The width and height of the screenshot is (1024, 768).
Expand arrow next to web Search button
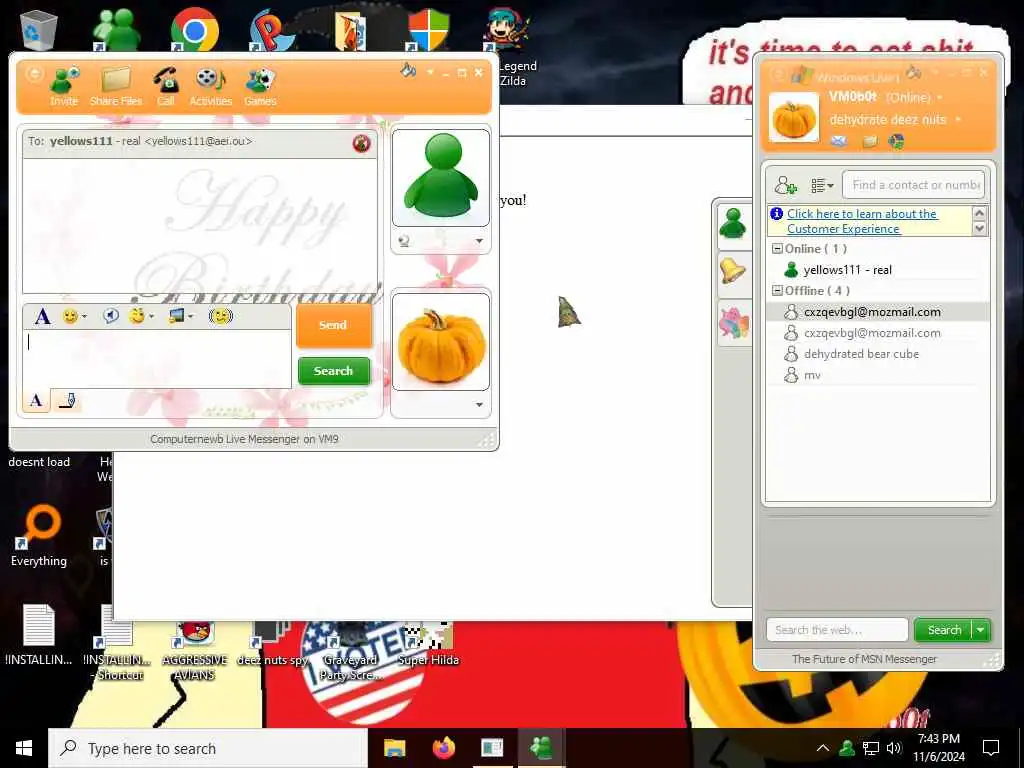click(x=981, y=630)
